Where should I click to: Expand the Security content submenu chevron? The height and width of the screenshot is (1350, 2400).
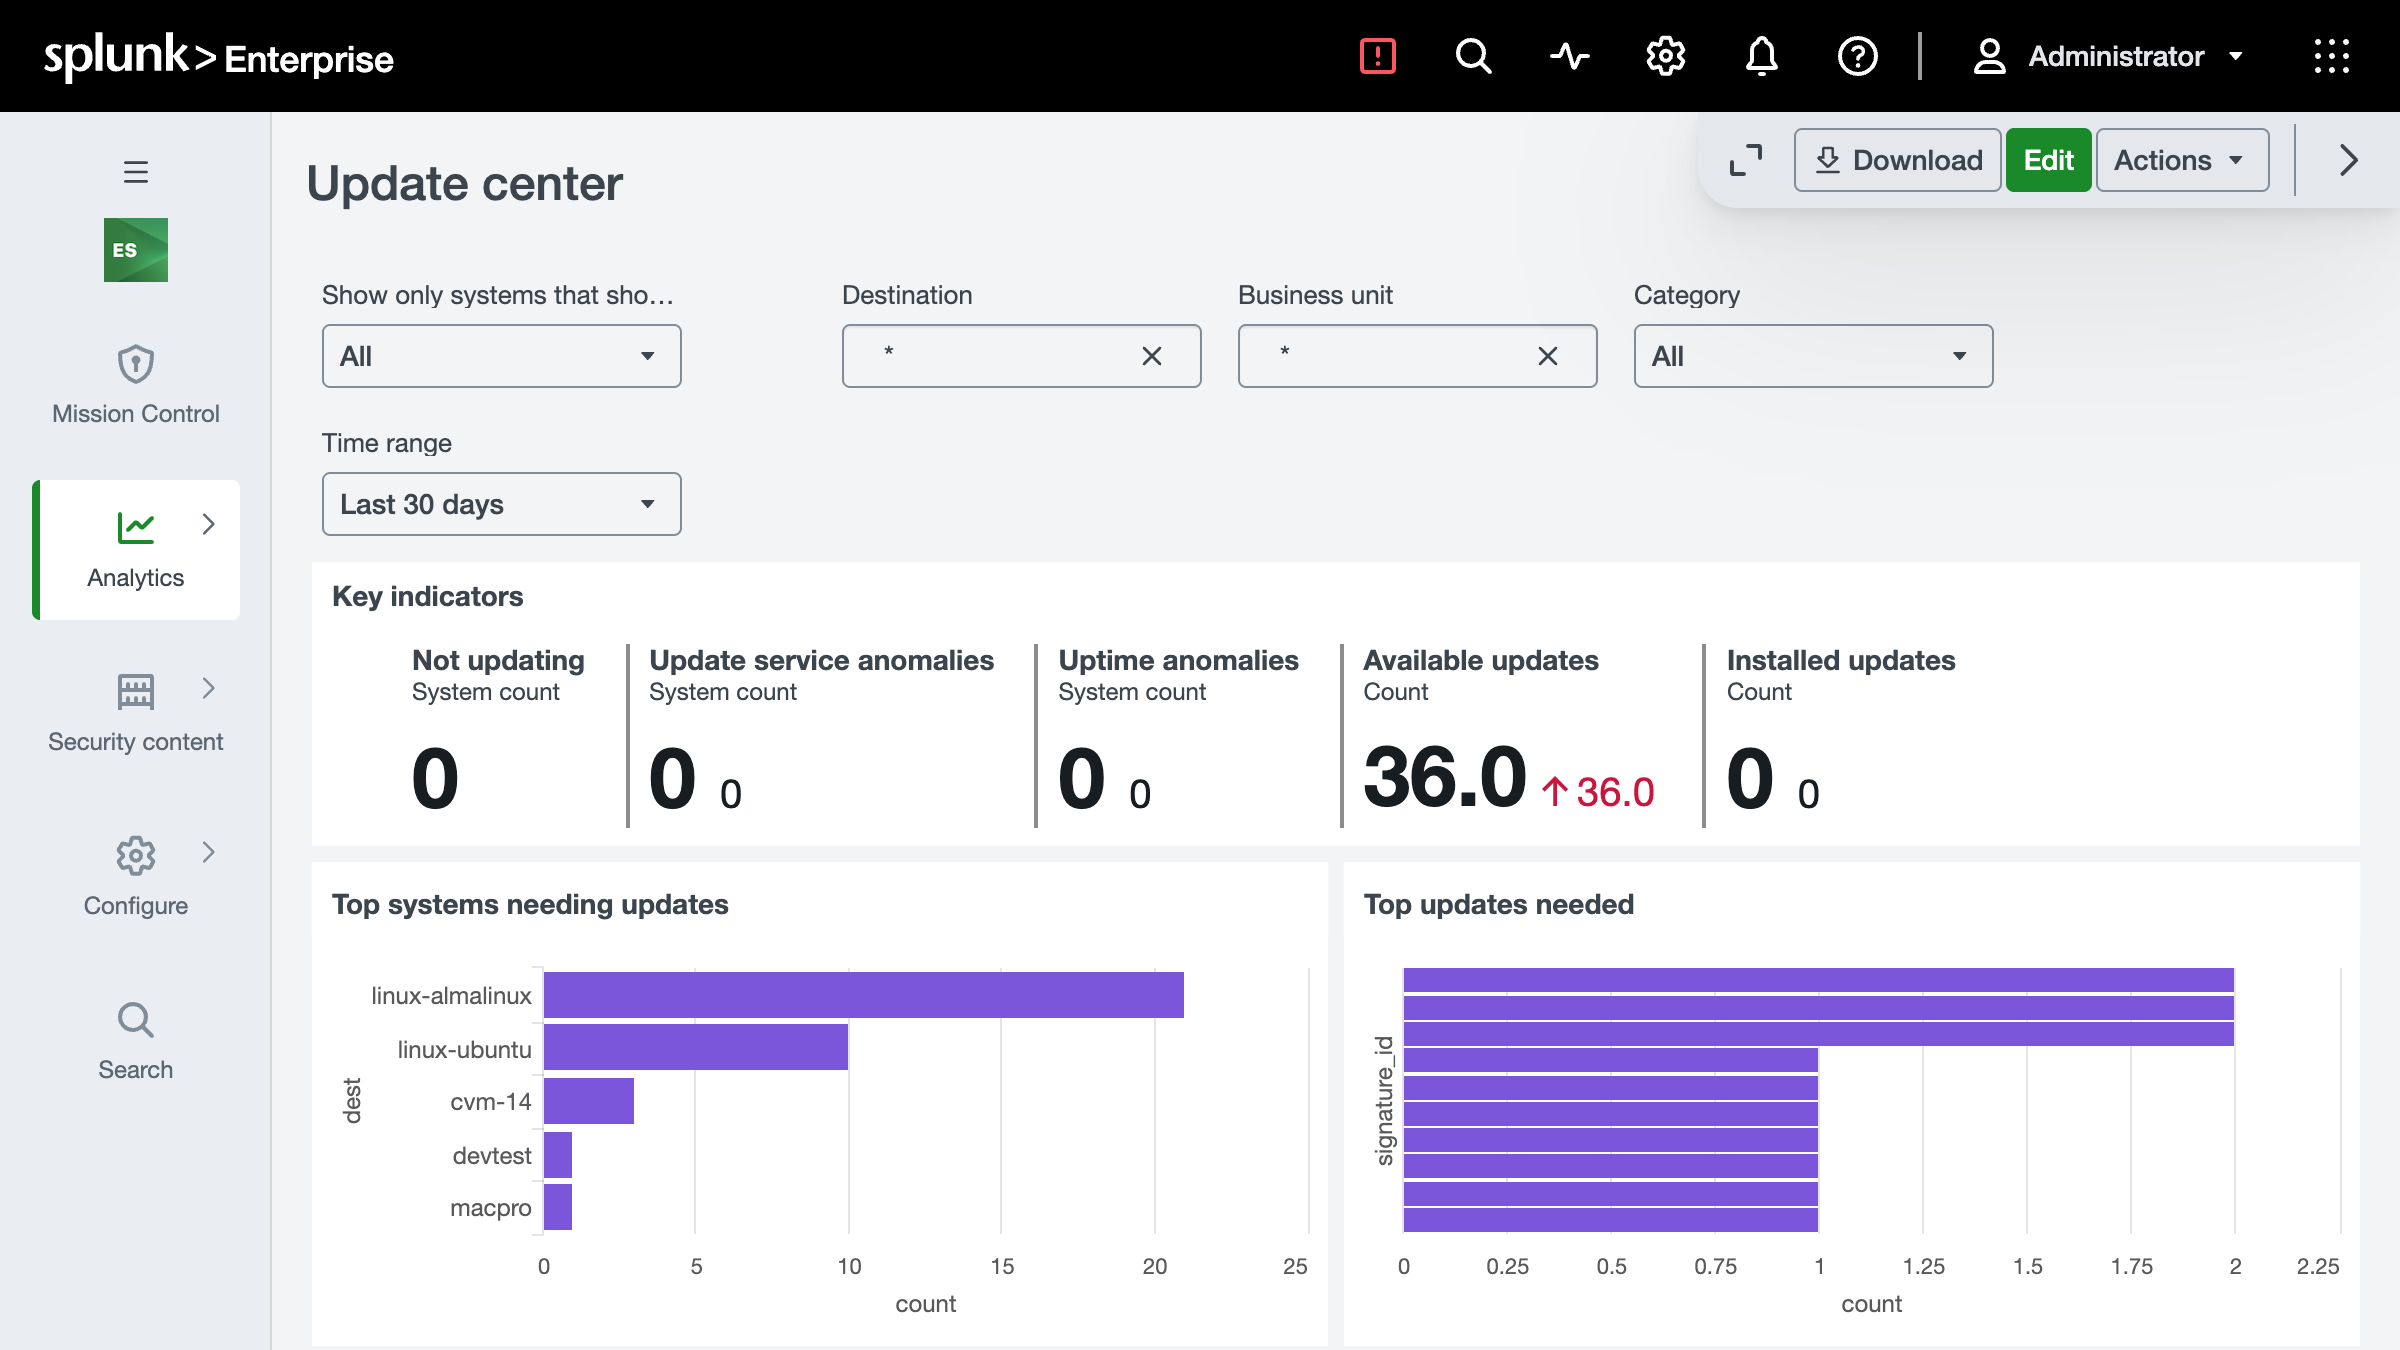208,688
